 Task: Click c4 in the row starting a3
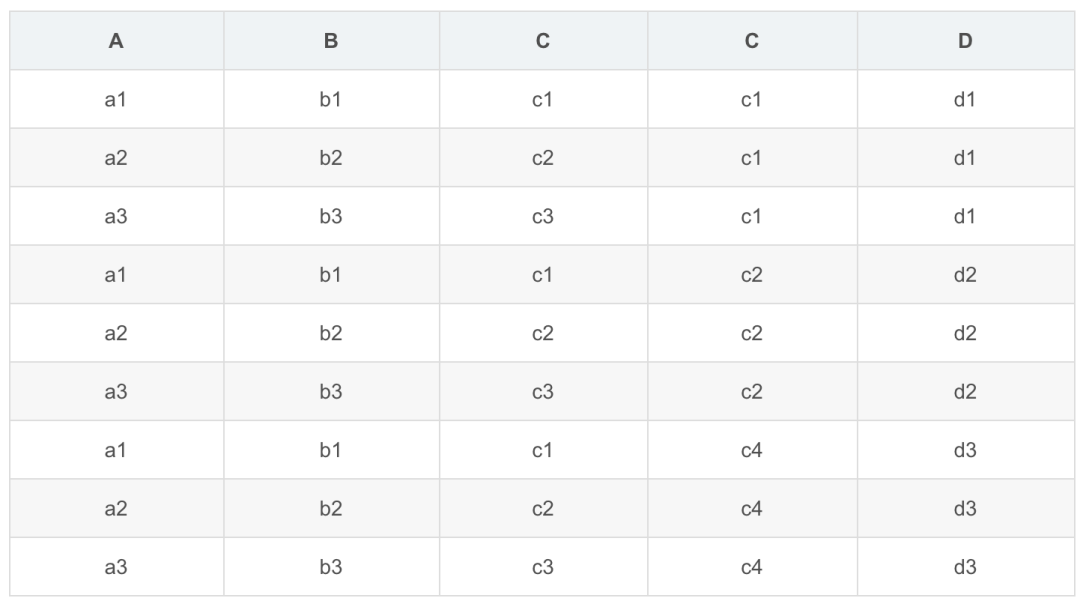[752, 568]
